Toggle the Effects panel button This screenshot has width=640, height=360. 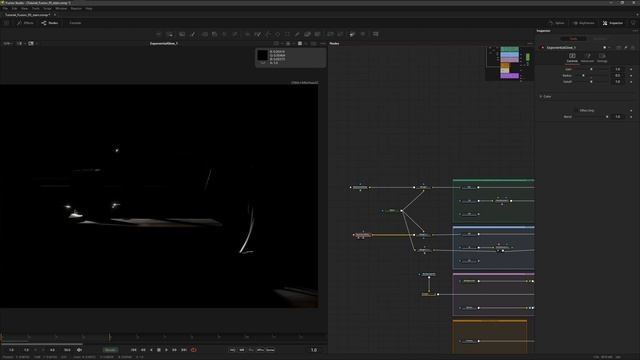pos(25,23)
